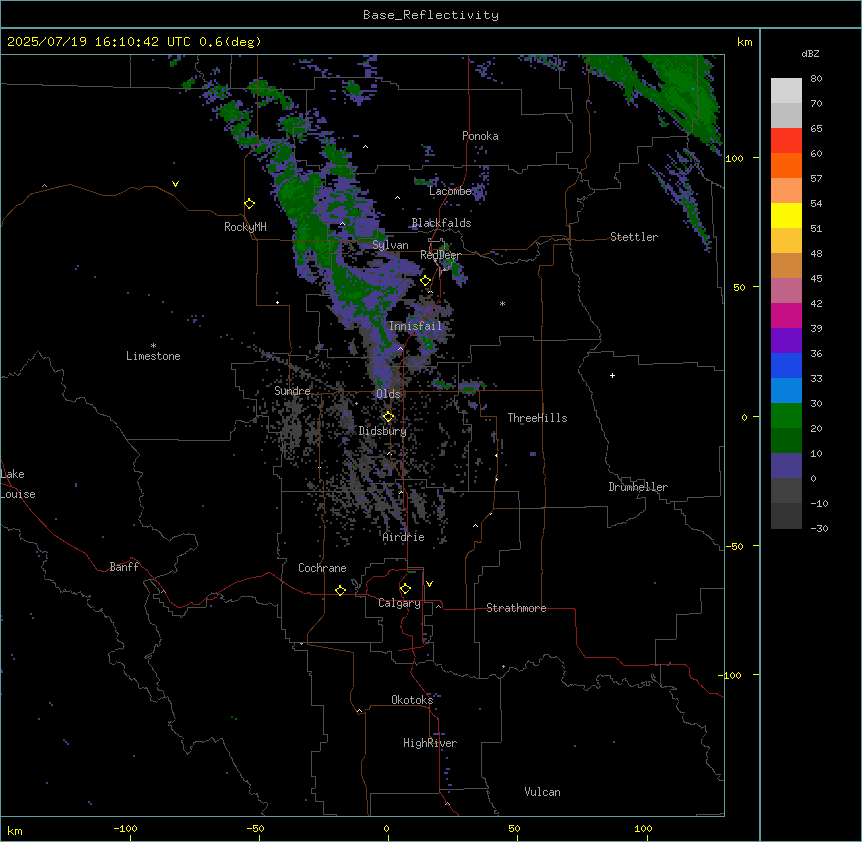
Task: Click the Innisfail label
Action: tap(416, 326)
